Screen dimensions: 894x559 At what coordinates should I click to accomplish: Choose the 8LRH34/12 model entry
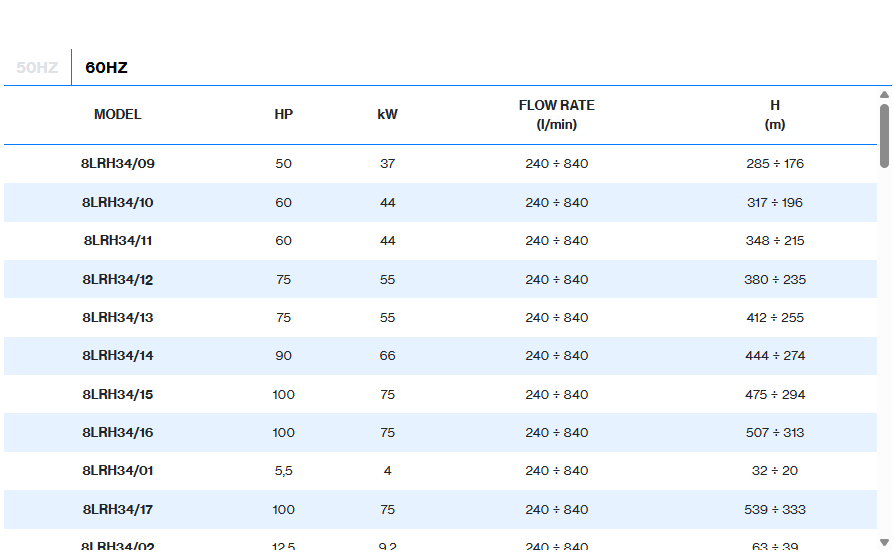click(x=118, y=280)
